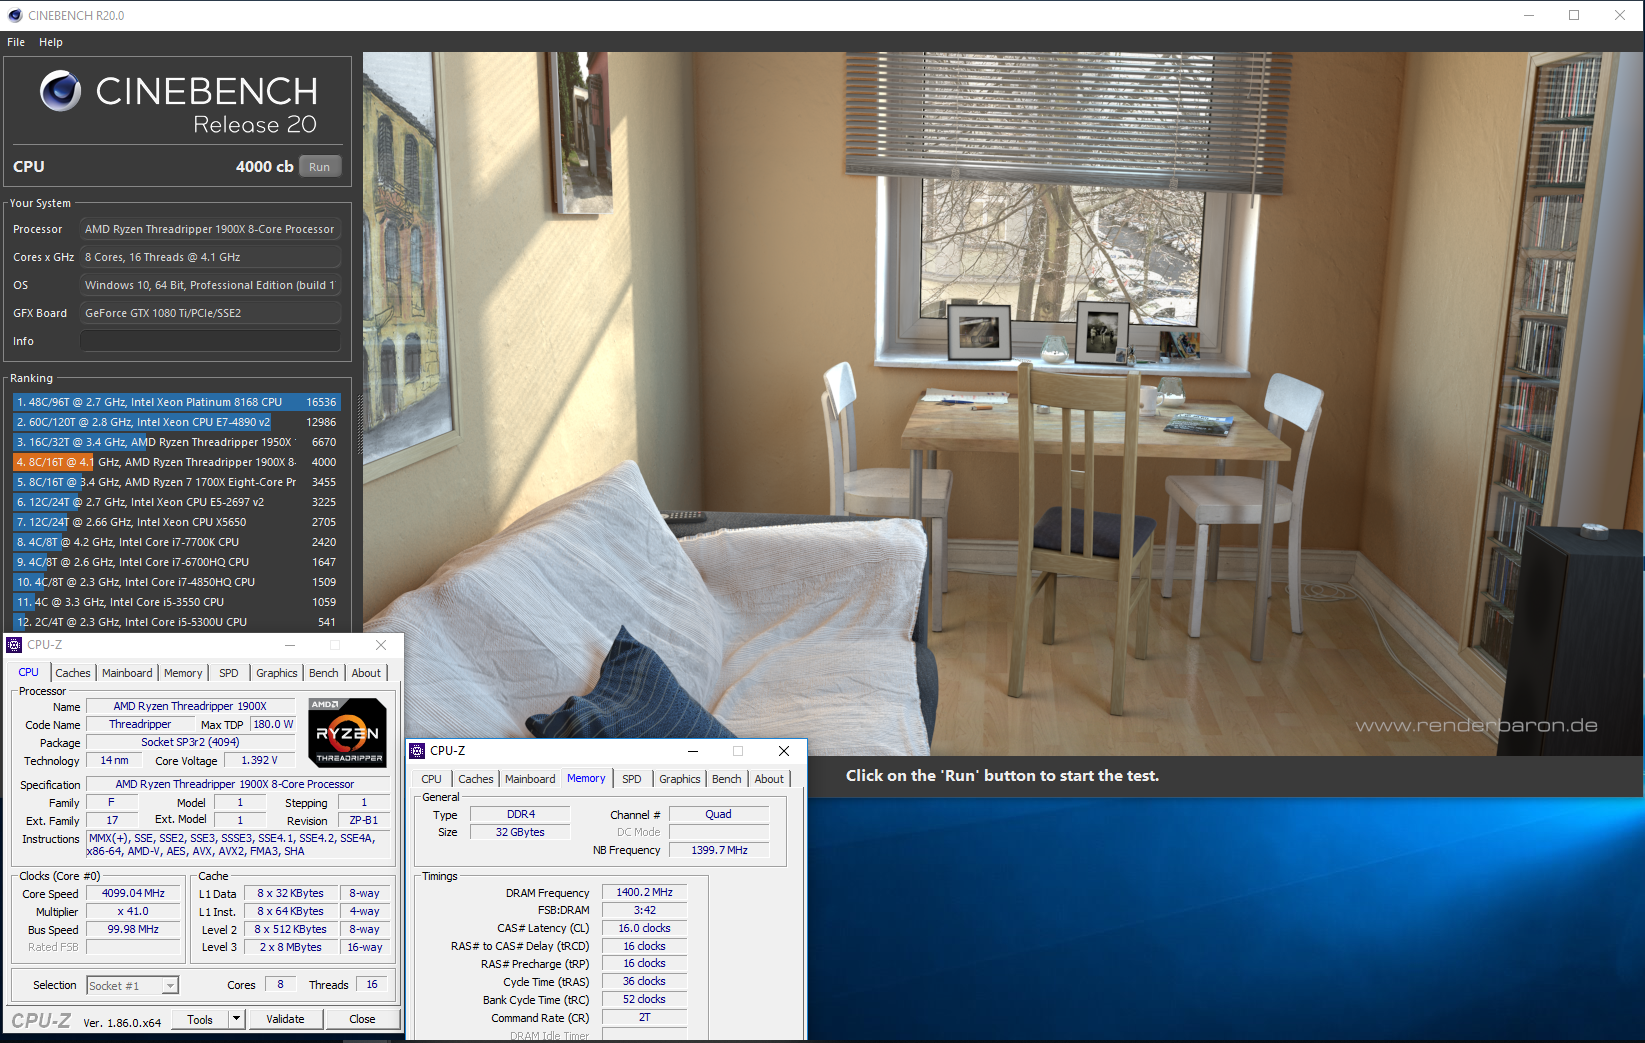
Task: Click the Ryzen Threadripper logo in CPU-Z
Action: (347, 733)
